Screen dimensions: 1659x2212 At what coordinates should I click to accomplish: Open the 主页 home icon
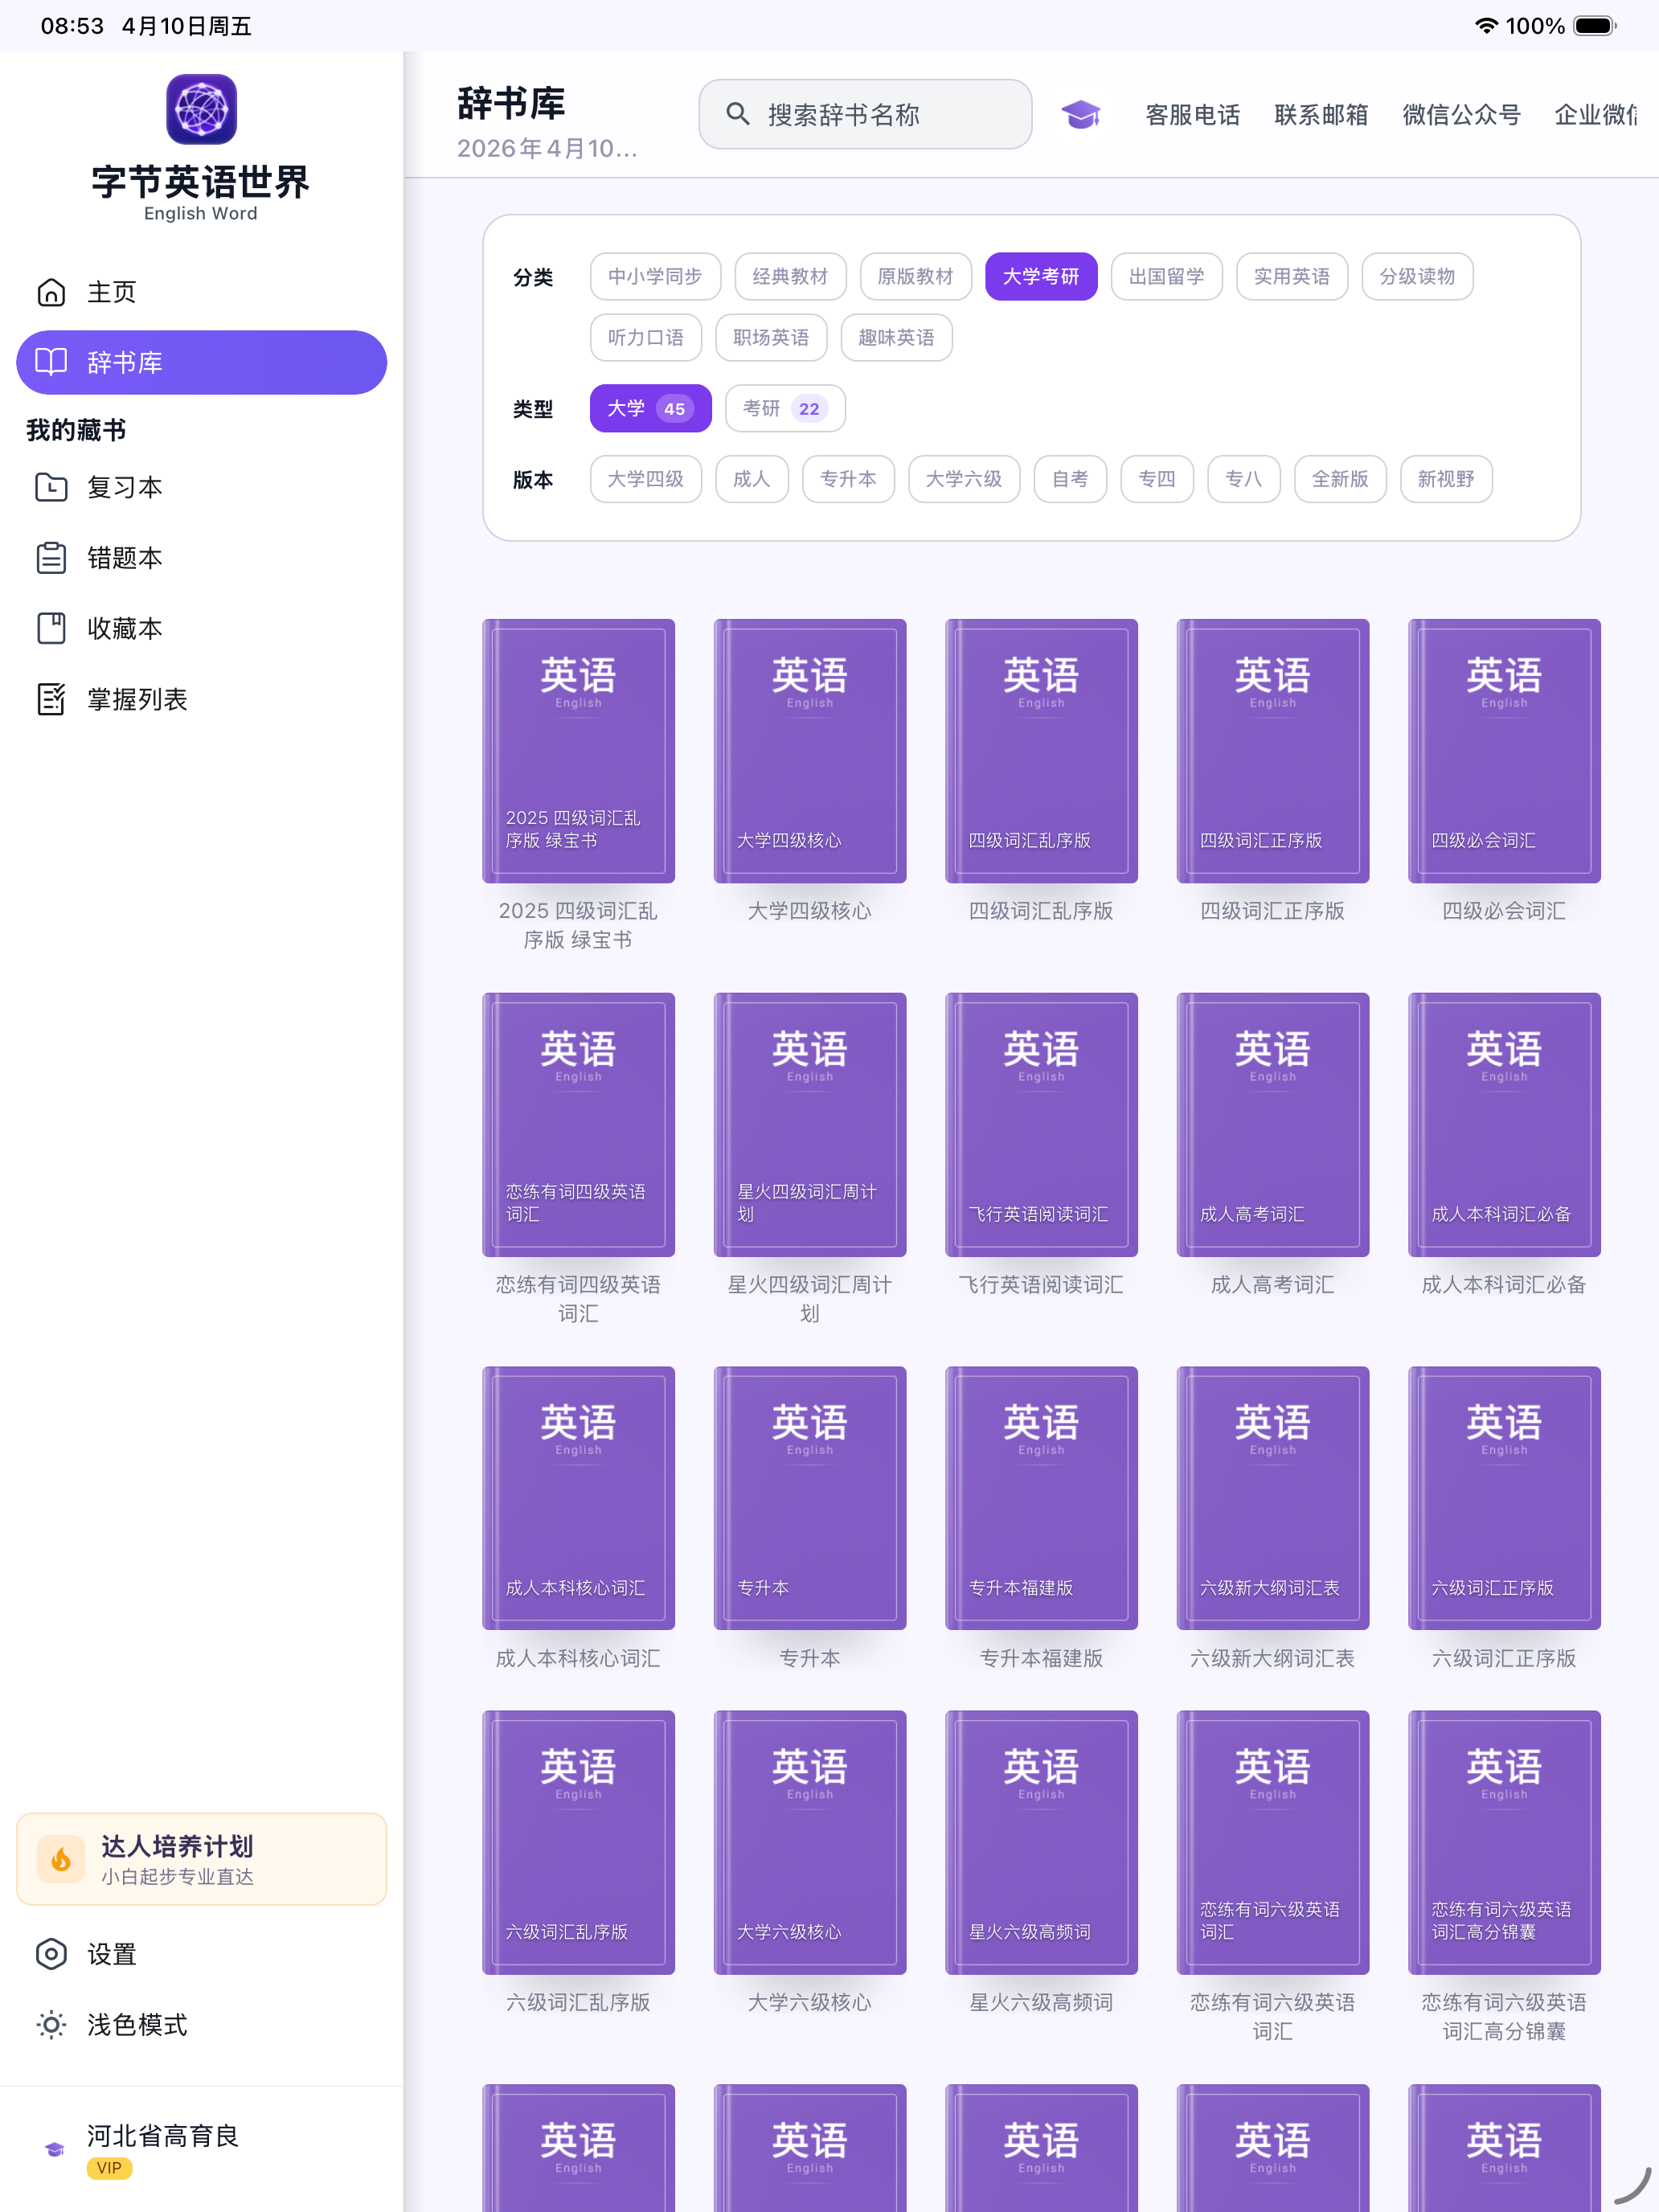51,292
